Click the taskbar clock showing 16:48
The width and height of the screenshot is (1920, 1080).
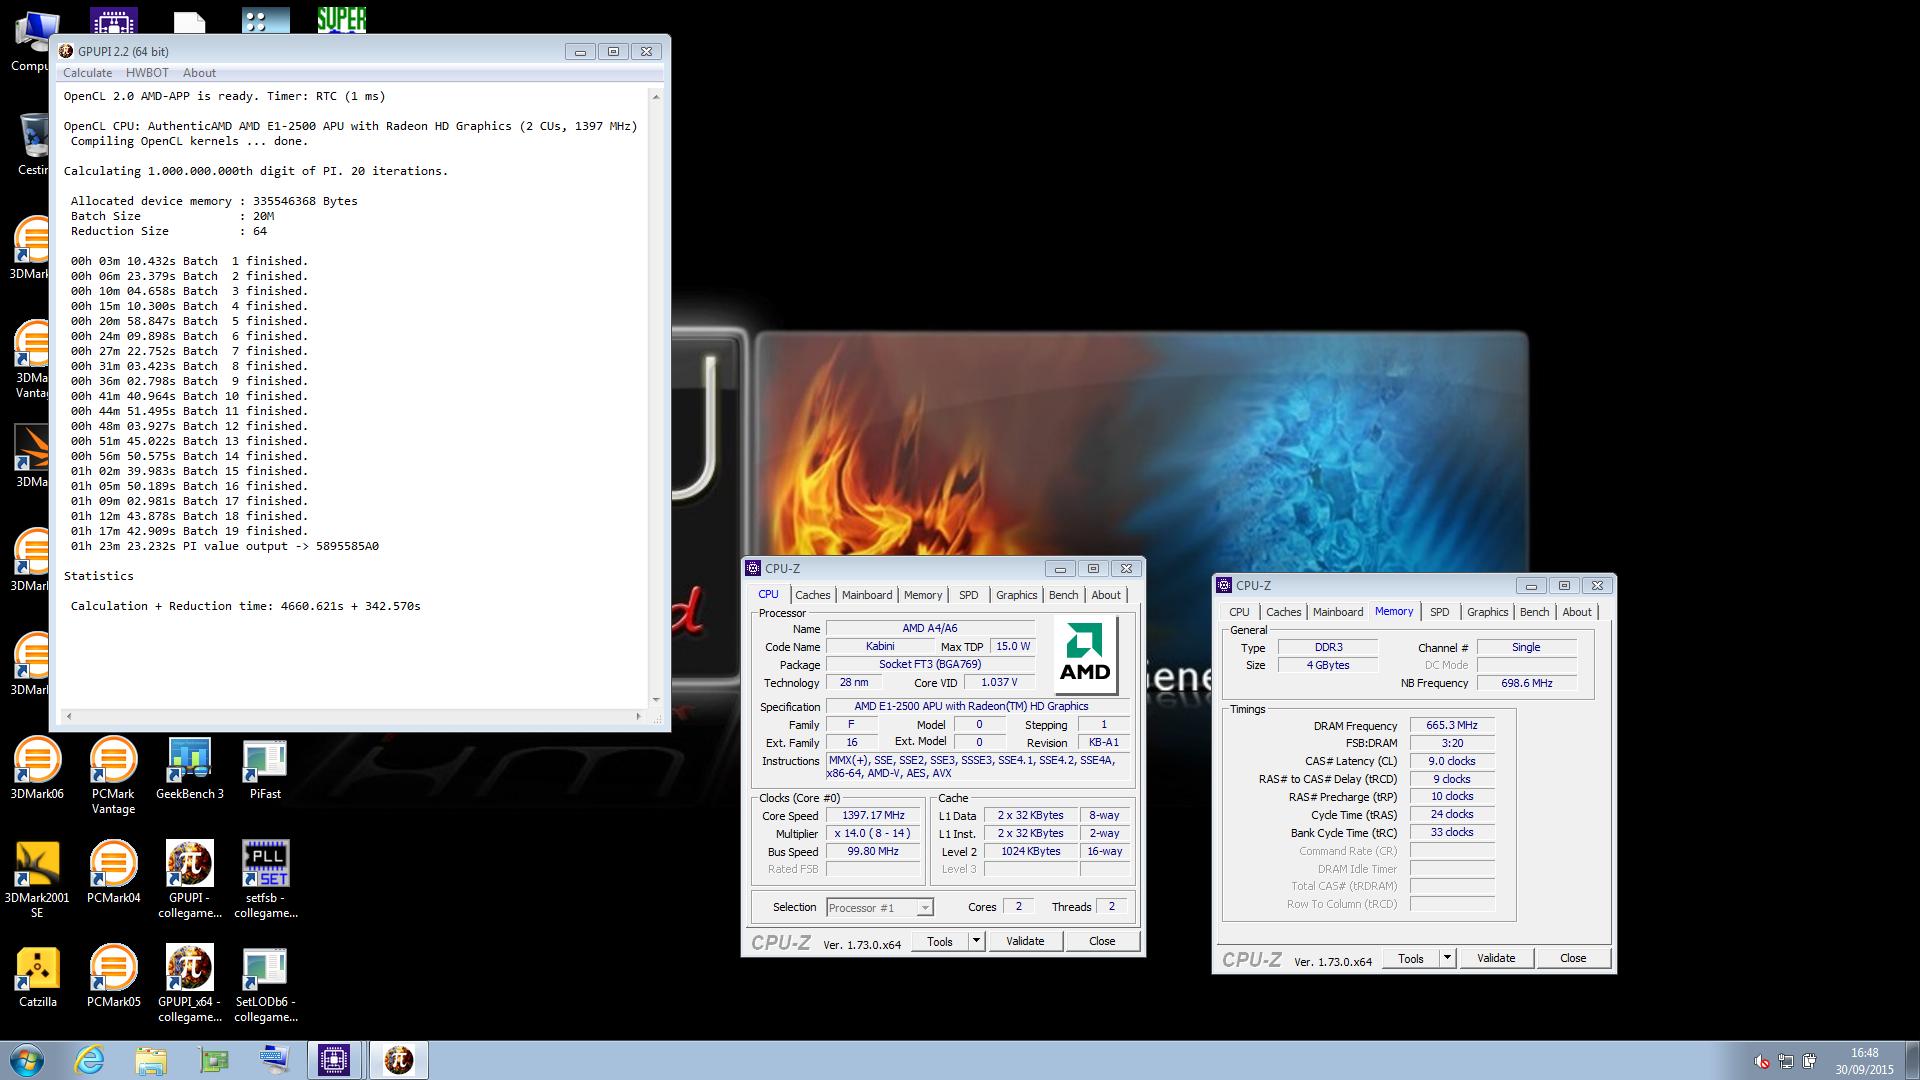(1864, 1061)
